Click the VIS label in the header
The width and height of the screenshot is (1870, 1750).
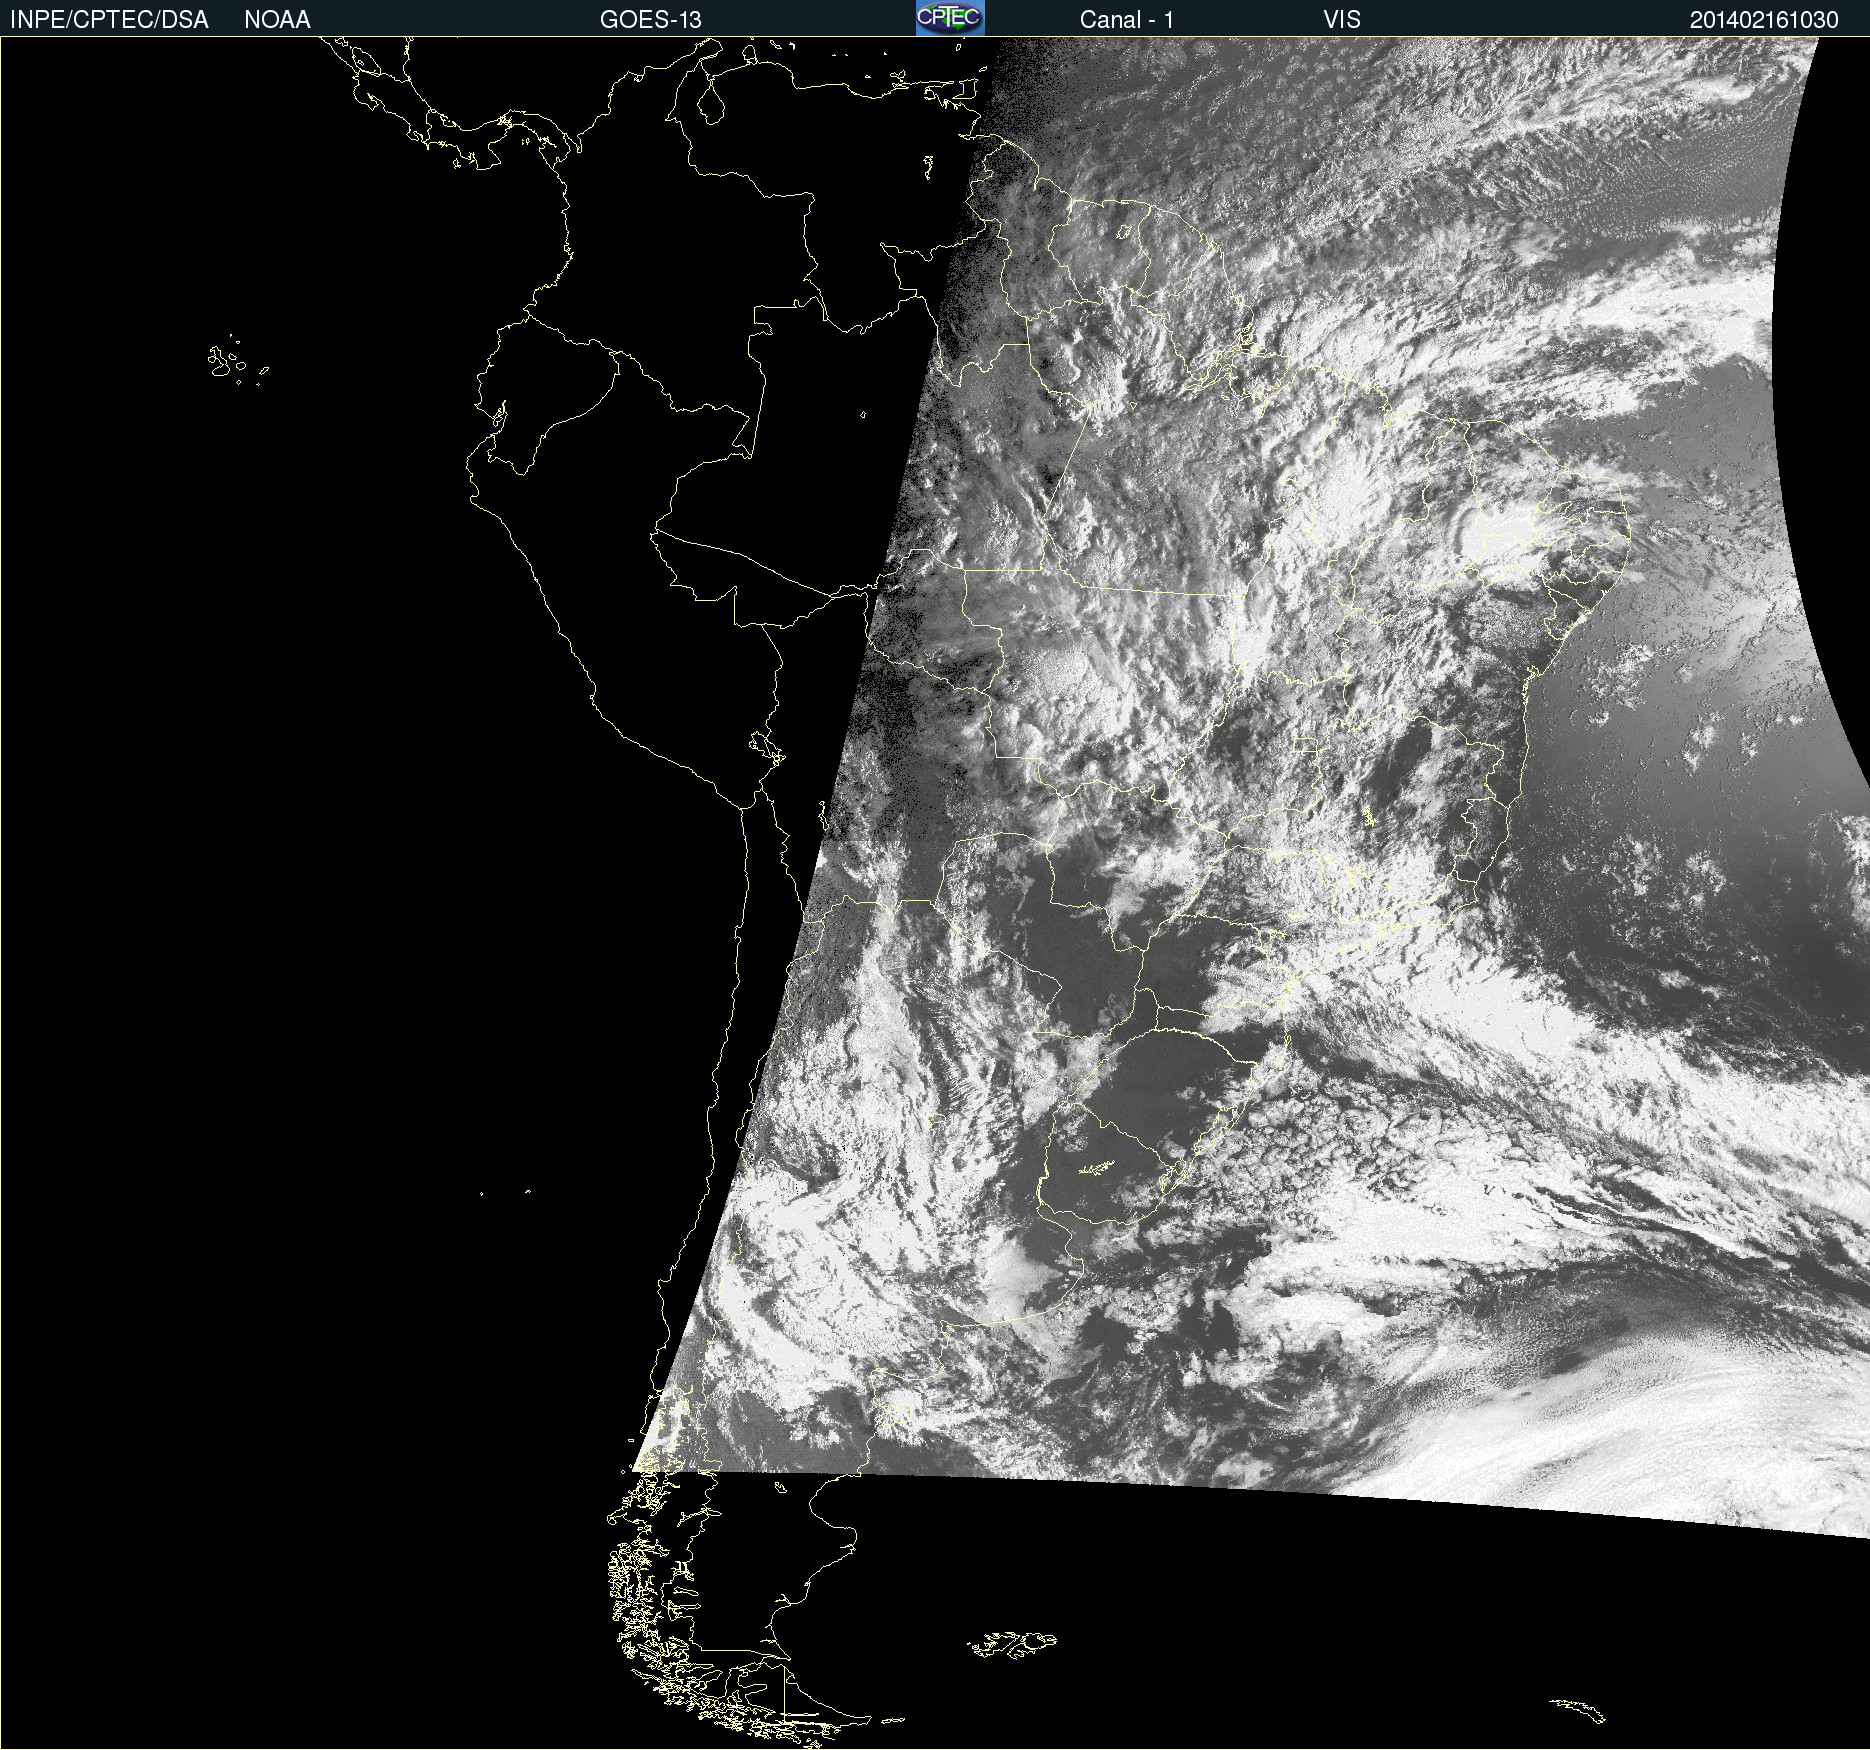pyautogui.click(x=1342, y=19)
